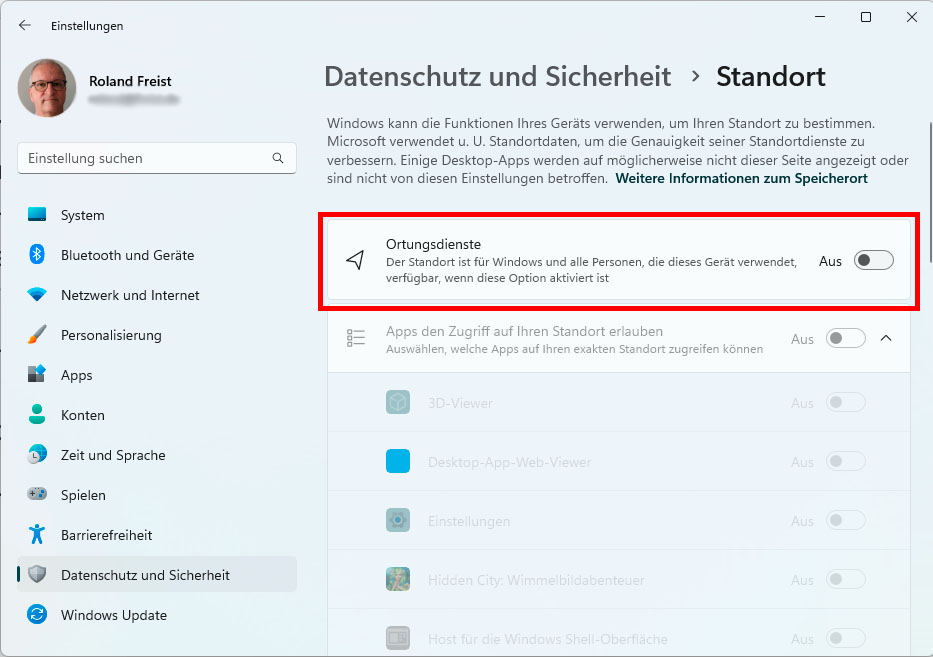Click the Ortungsdienste location arrow icon
The height and width of the screenshot is (657, 933).
(x=355, y=260)
